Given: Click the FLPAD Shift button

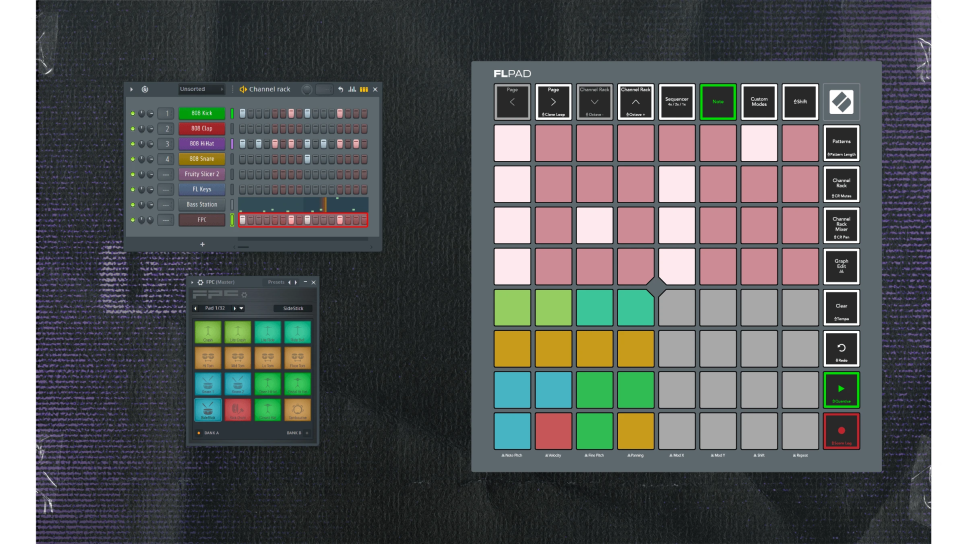Looking at the screenshot, I should coord(800,102).
